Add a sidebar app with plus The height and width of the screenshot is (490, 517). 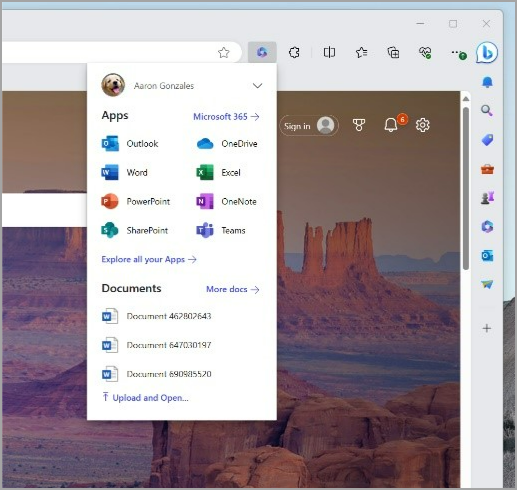[487, 328]
